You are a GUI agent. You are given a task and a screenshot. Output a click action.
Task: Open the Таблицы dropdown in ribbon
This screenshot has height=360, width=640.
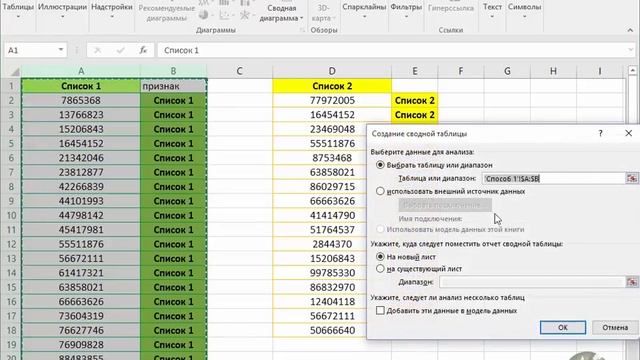[x=18, y=11]
